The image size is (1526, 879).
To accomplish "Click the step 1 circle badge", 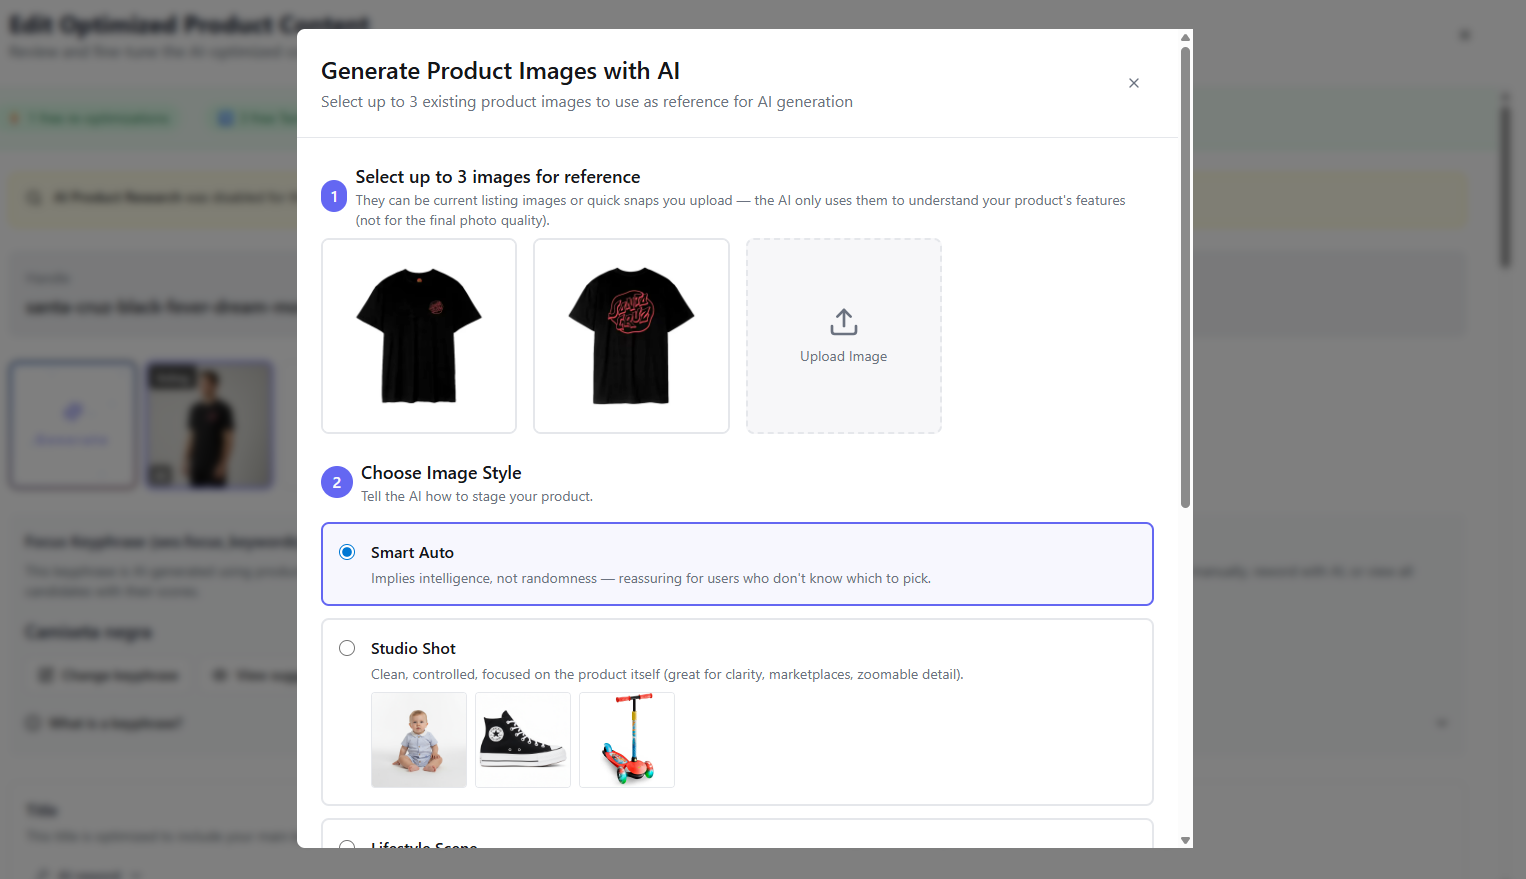I will point(336,196).
